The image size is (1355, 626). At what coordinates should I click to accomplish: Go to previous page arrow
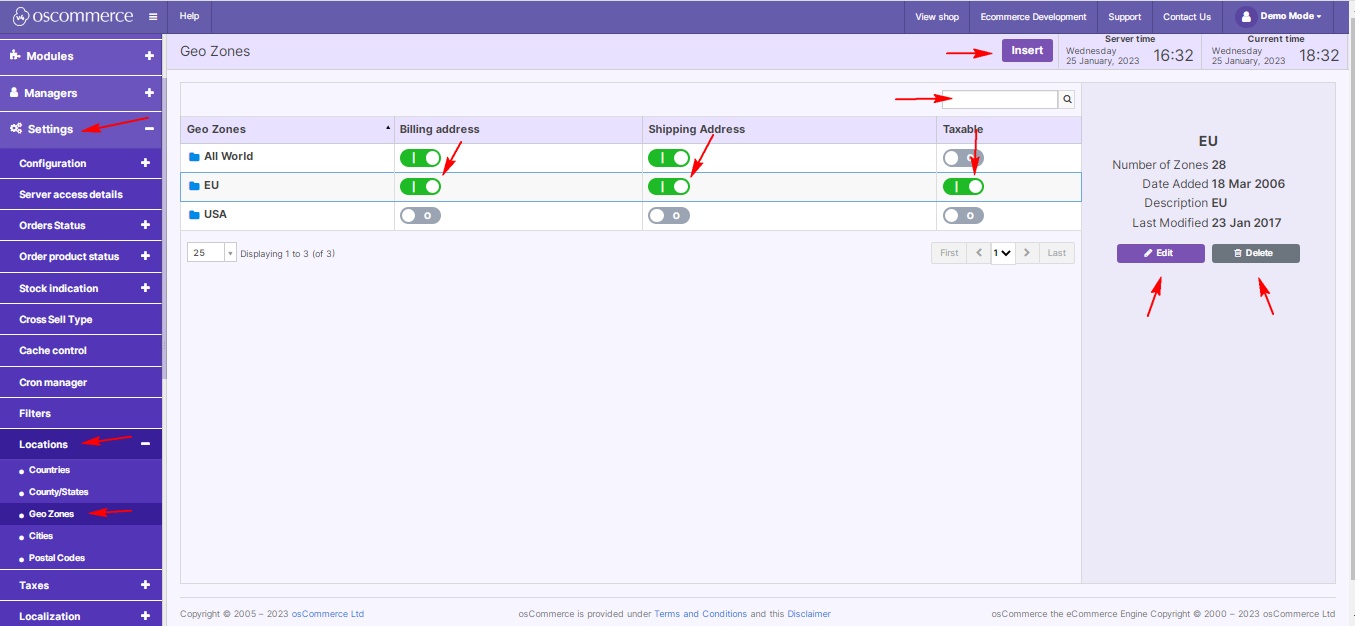pos(980,253)
